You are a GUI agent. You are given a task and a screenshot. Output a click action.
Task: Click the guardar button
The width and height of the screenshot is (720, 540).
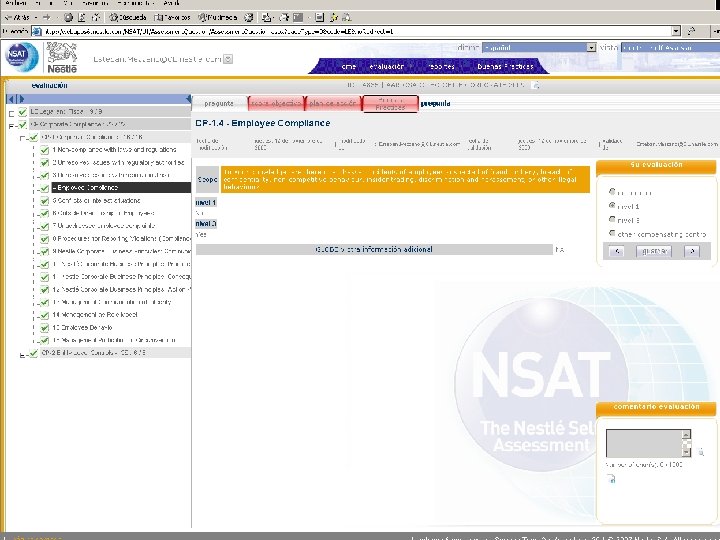(x=654, y=251)
